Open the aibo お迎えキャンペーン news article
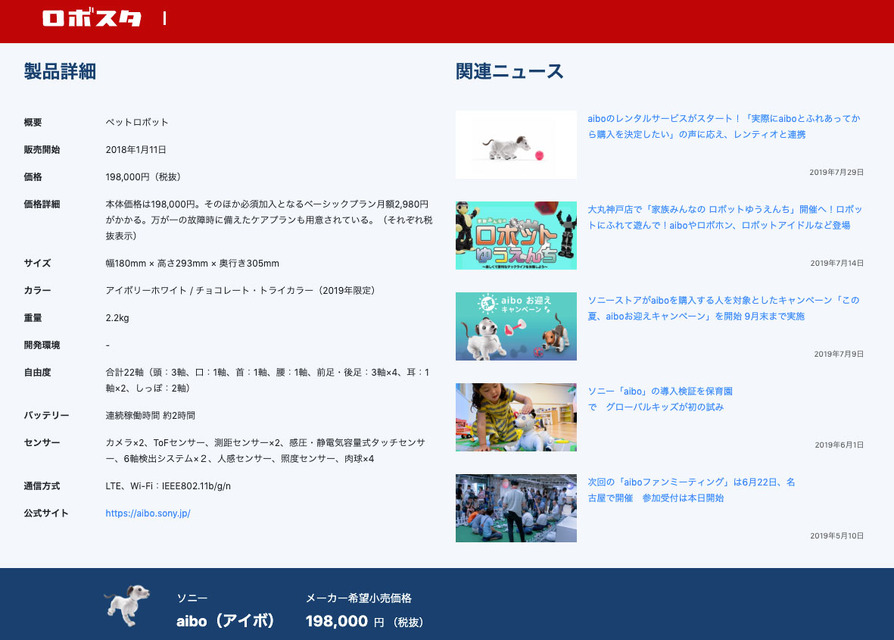Viewport: 894px width, 640px height. coord(716,309)
